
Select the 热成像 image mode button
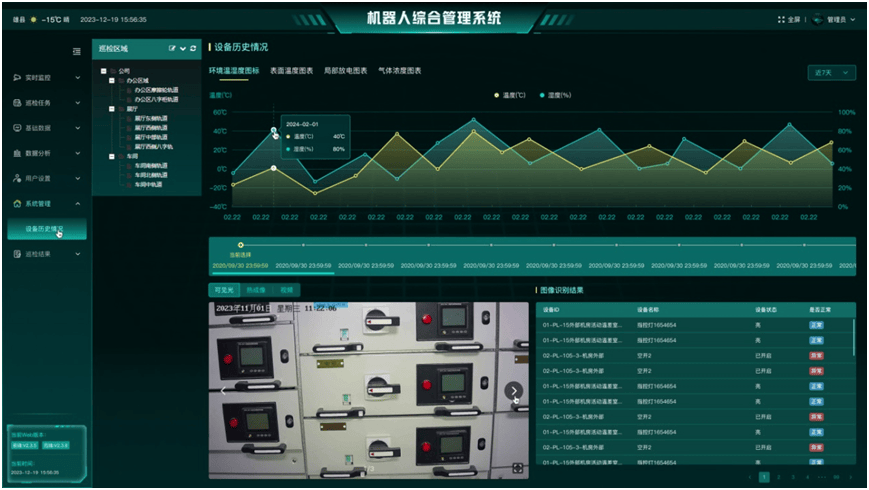tap(255, 290)
